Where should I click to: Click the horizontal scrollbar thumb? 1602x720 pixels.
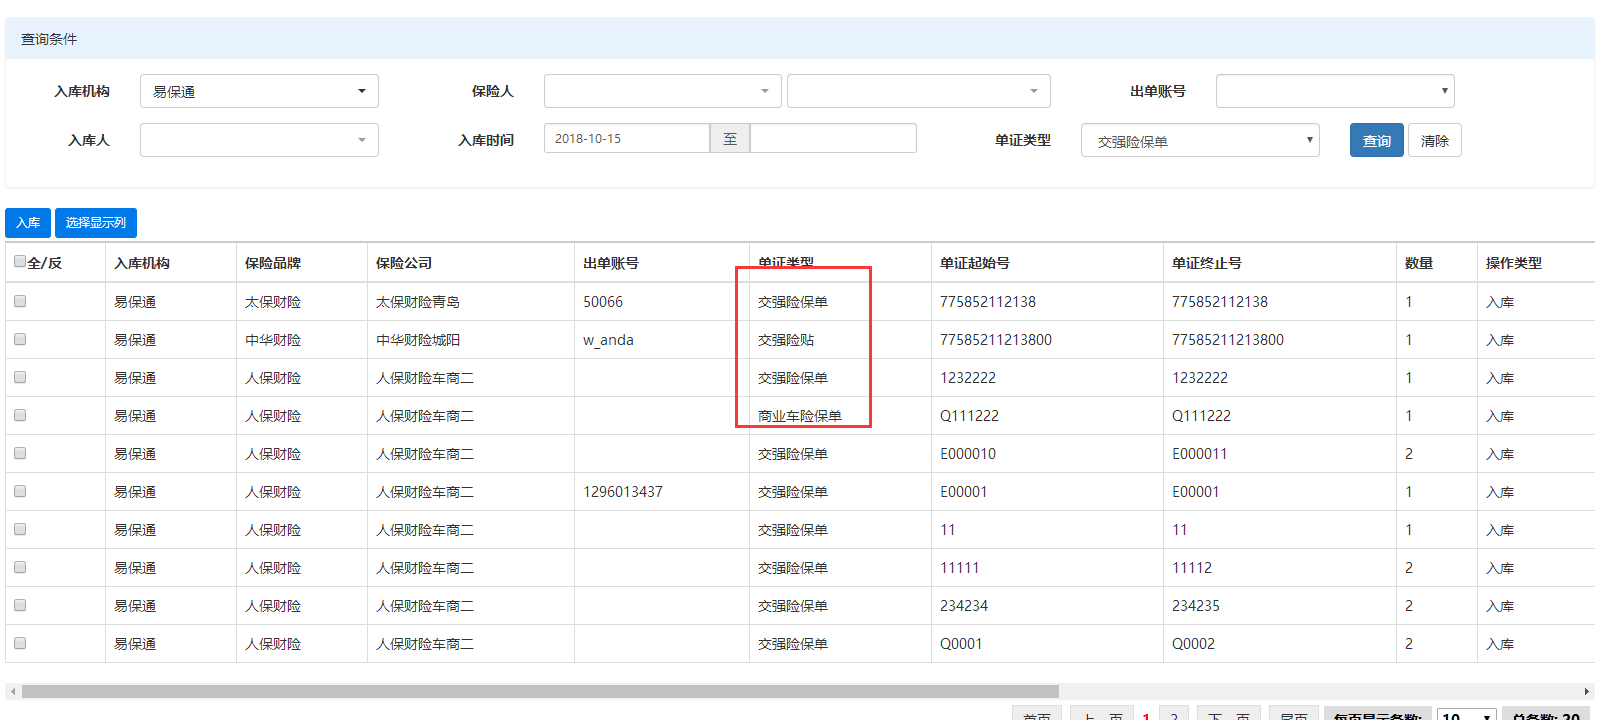(x=540, y=691)
